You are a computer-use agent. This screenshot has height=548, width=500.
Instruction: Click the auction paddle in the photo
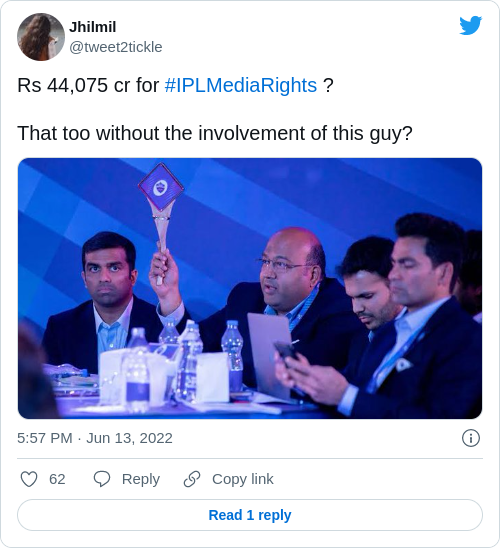[161, 217]
